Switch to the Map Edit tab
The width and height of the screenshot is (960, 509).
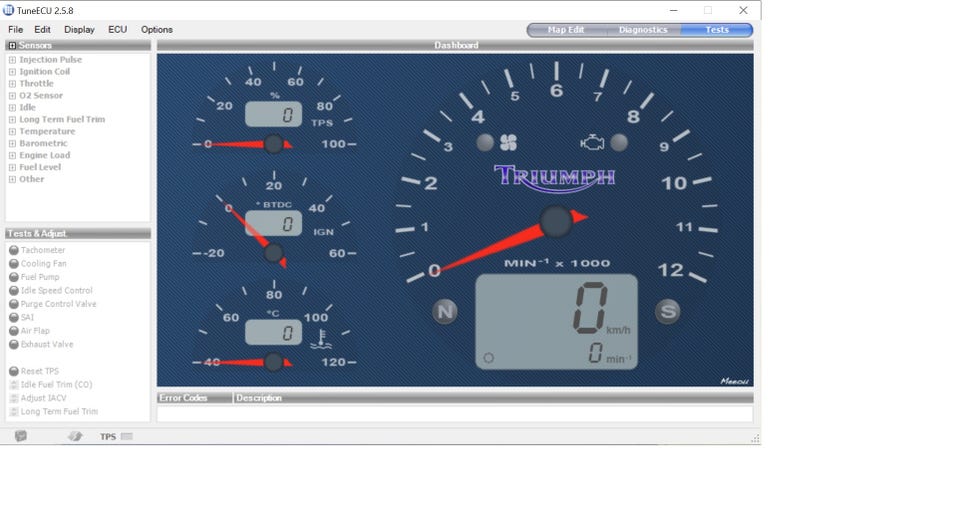tap(566, 30)
